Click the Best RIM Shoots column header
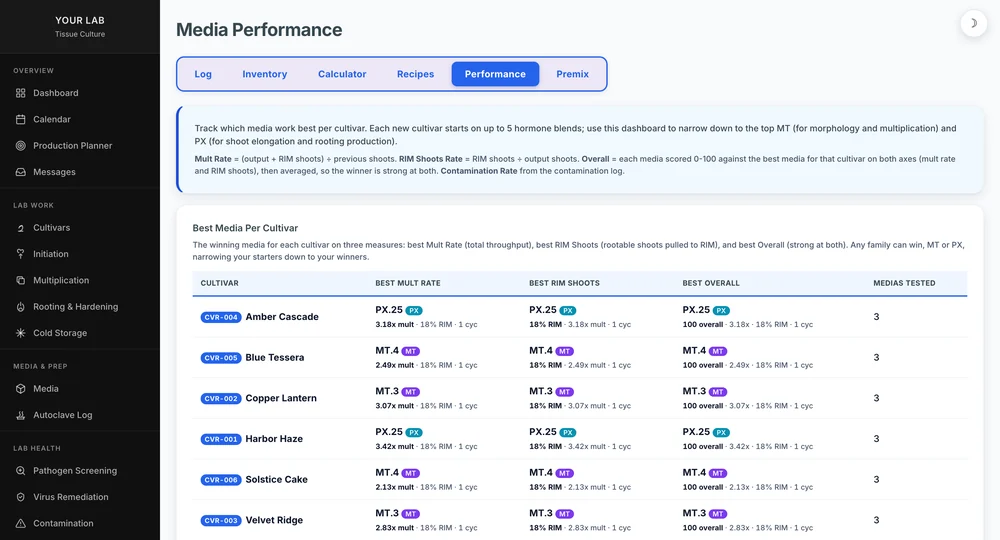 (564, 283)
